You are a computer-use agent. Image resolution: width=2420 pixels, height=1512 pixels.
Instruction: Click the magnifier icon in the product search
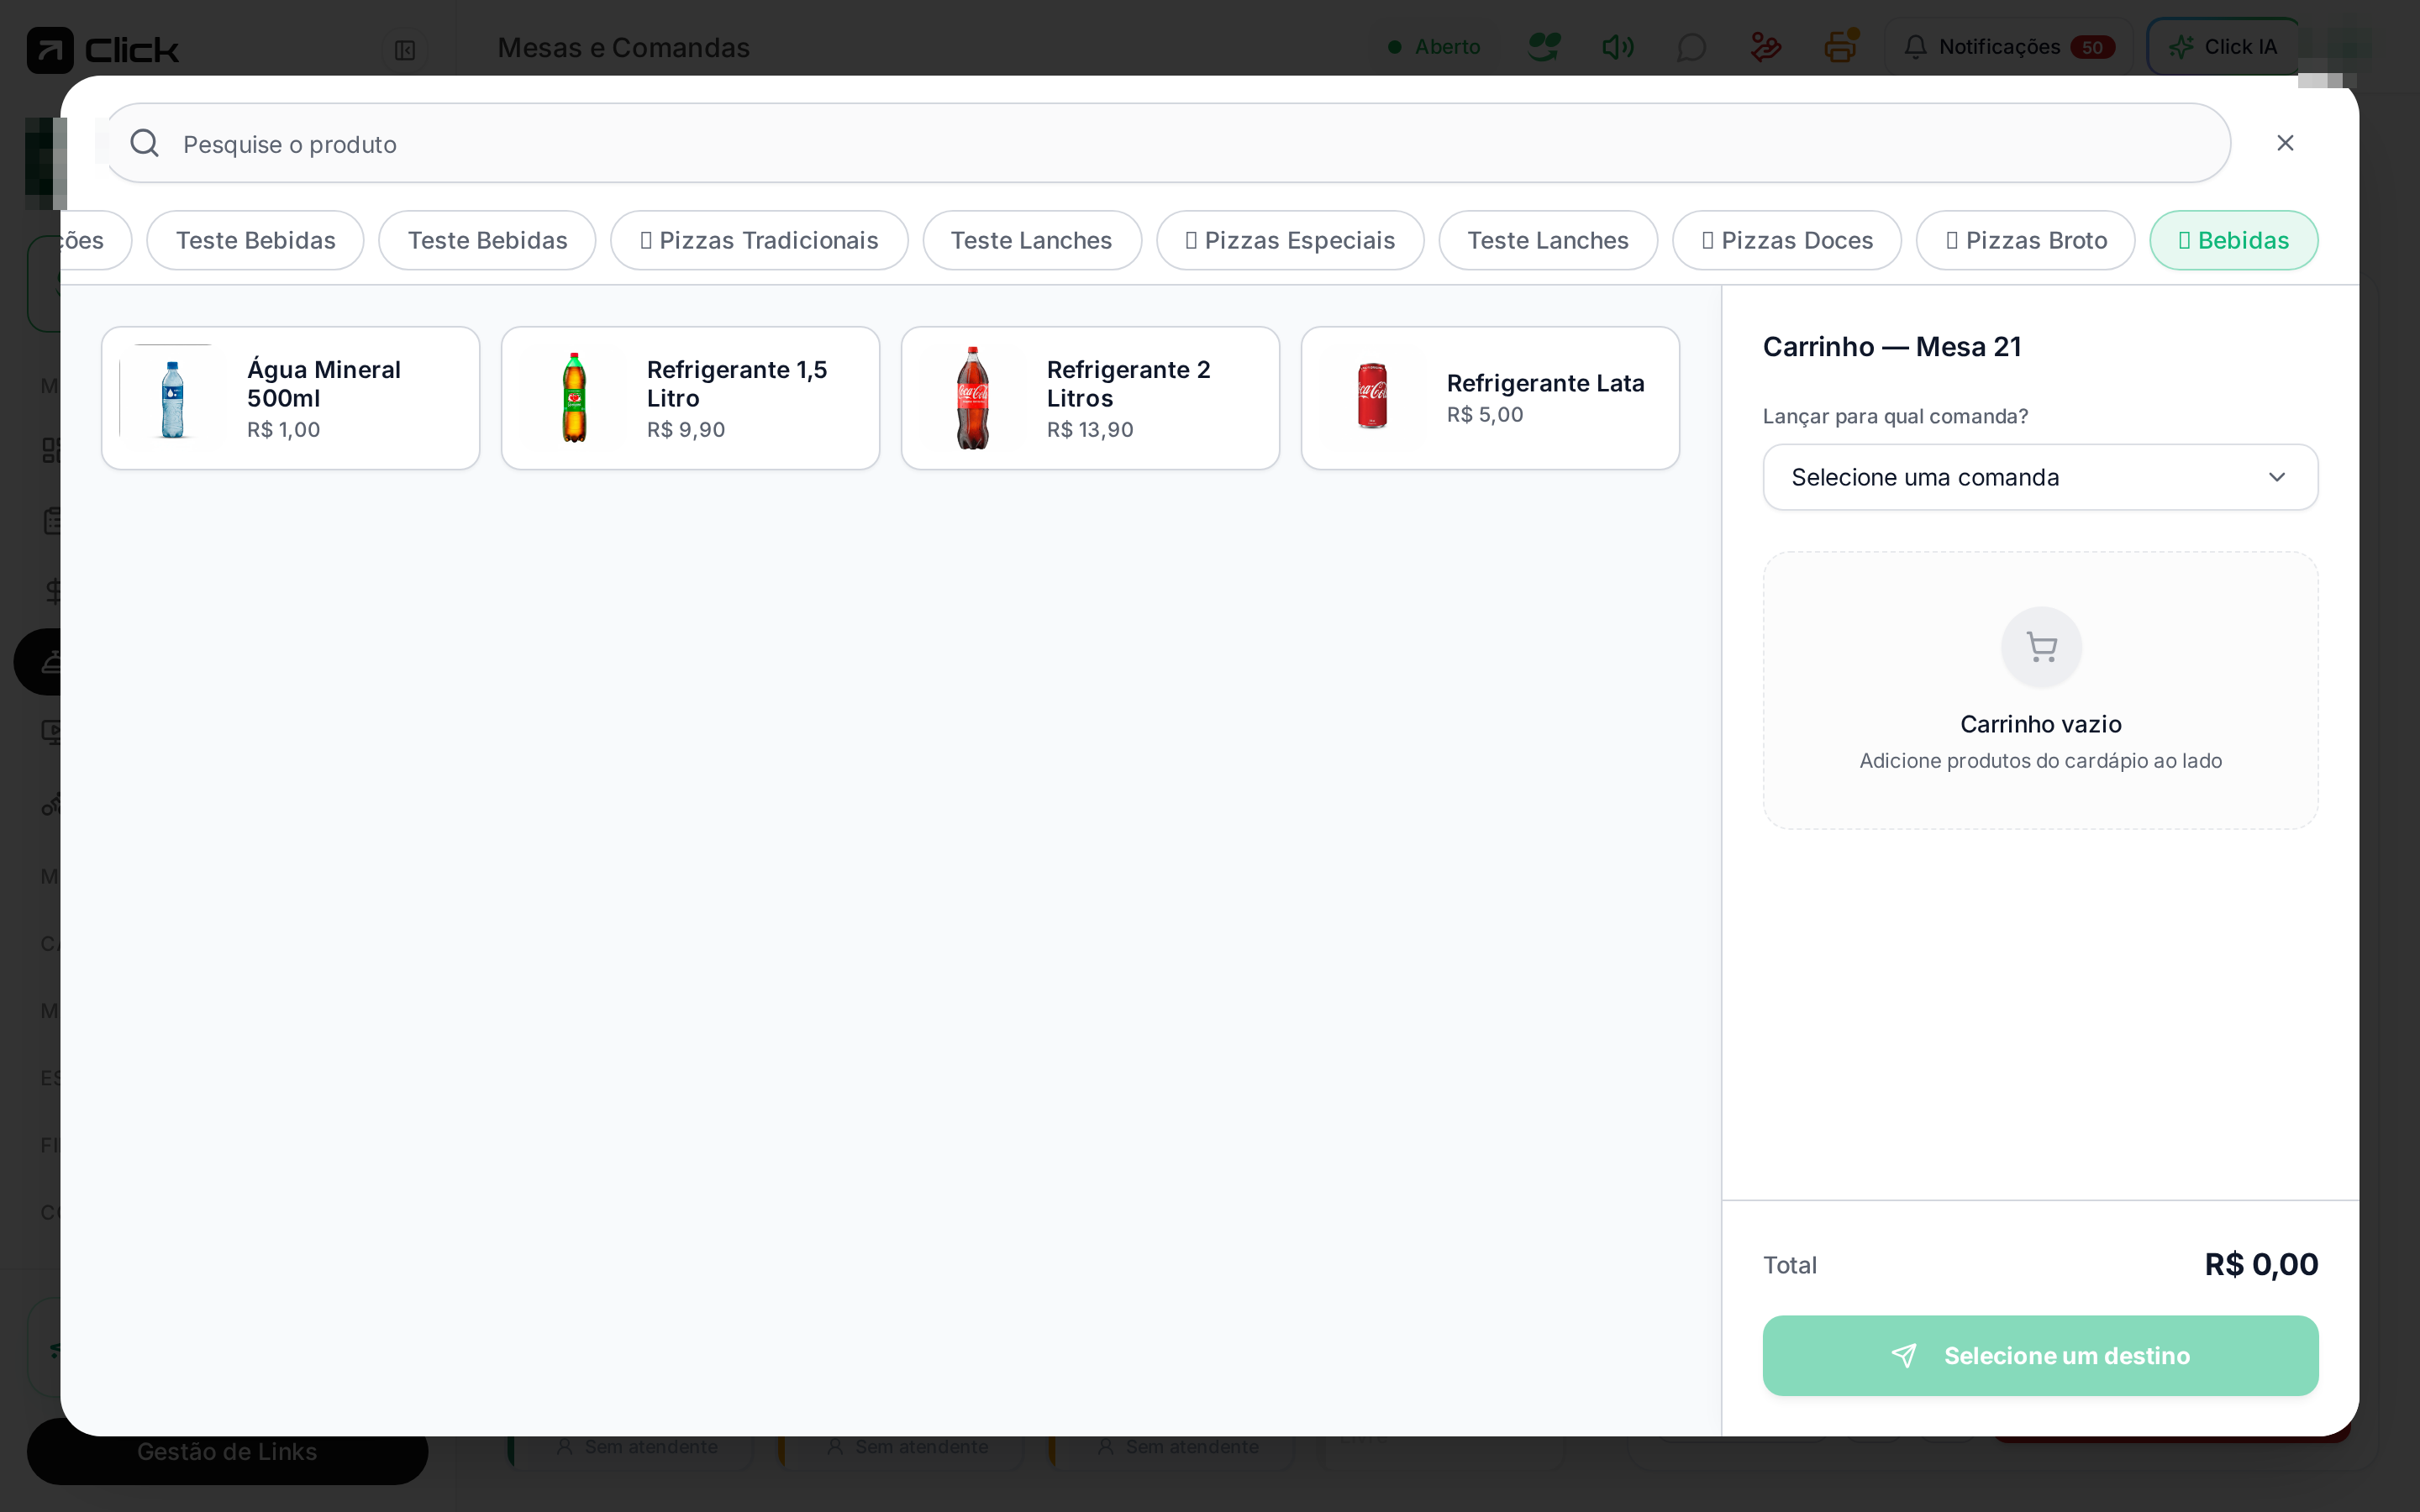click(145, 143)
